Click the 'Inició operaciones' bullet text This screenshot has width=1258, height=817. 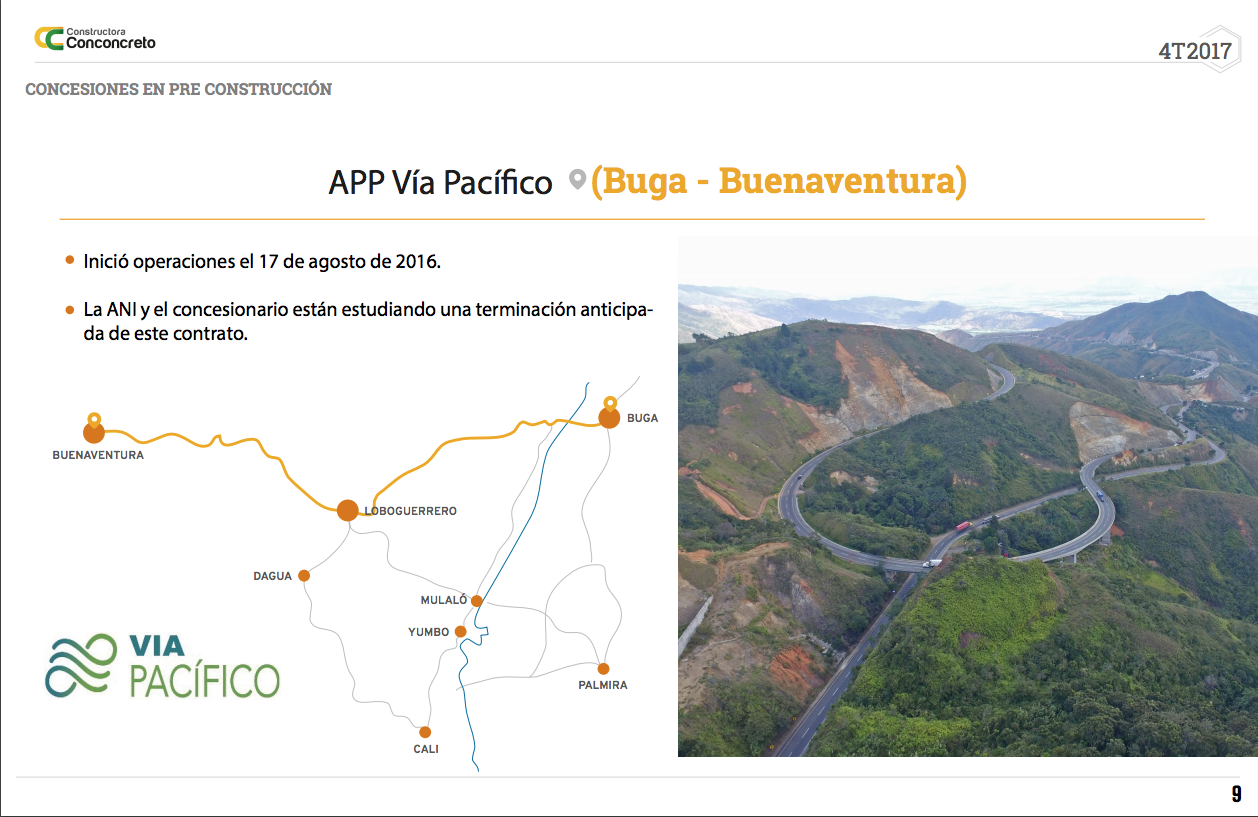coord(262,261)
